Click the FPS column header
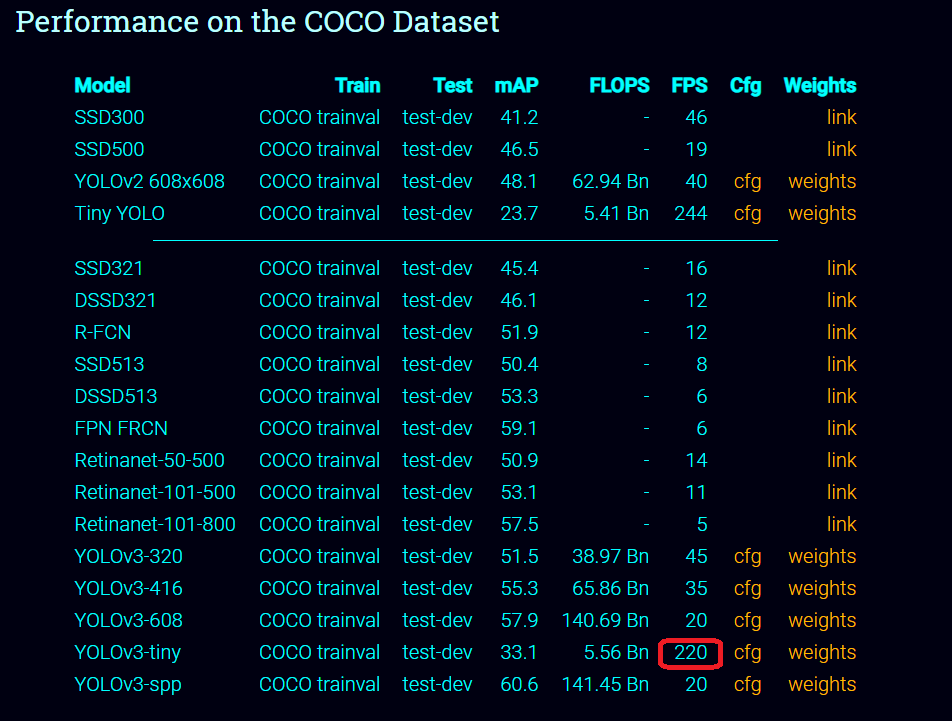This screenshot has height=721, width=952. [689, 86]
